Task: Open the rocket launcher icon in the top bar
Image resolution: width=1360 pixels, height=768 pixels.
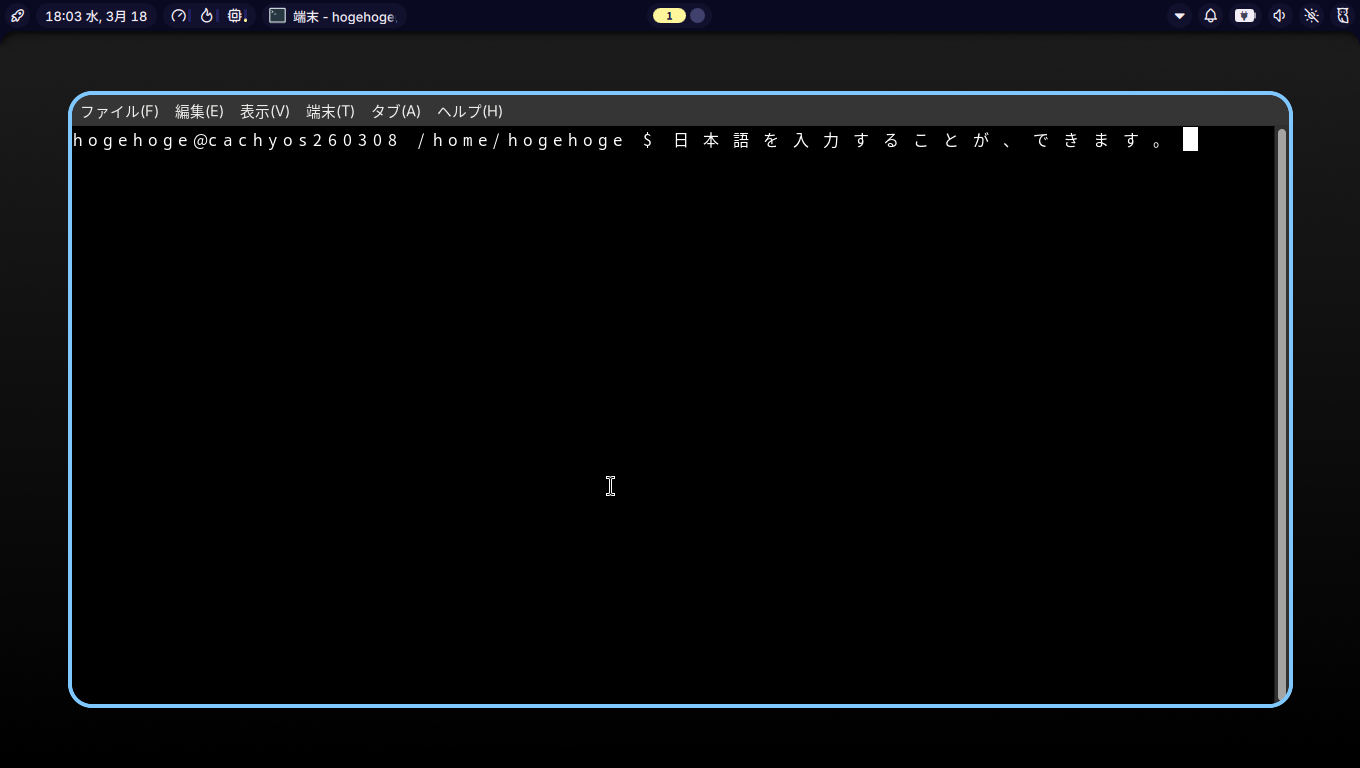Action: [17, 16]
